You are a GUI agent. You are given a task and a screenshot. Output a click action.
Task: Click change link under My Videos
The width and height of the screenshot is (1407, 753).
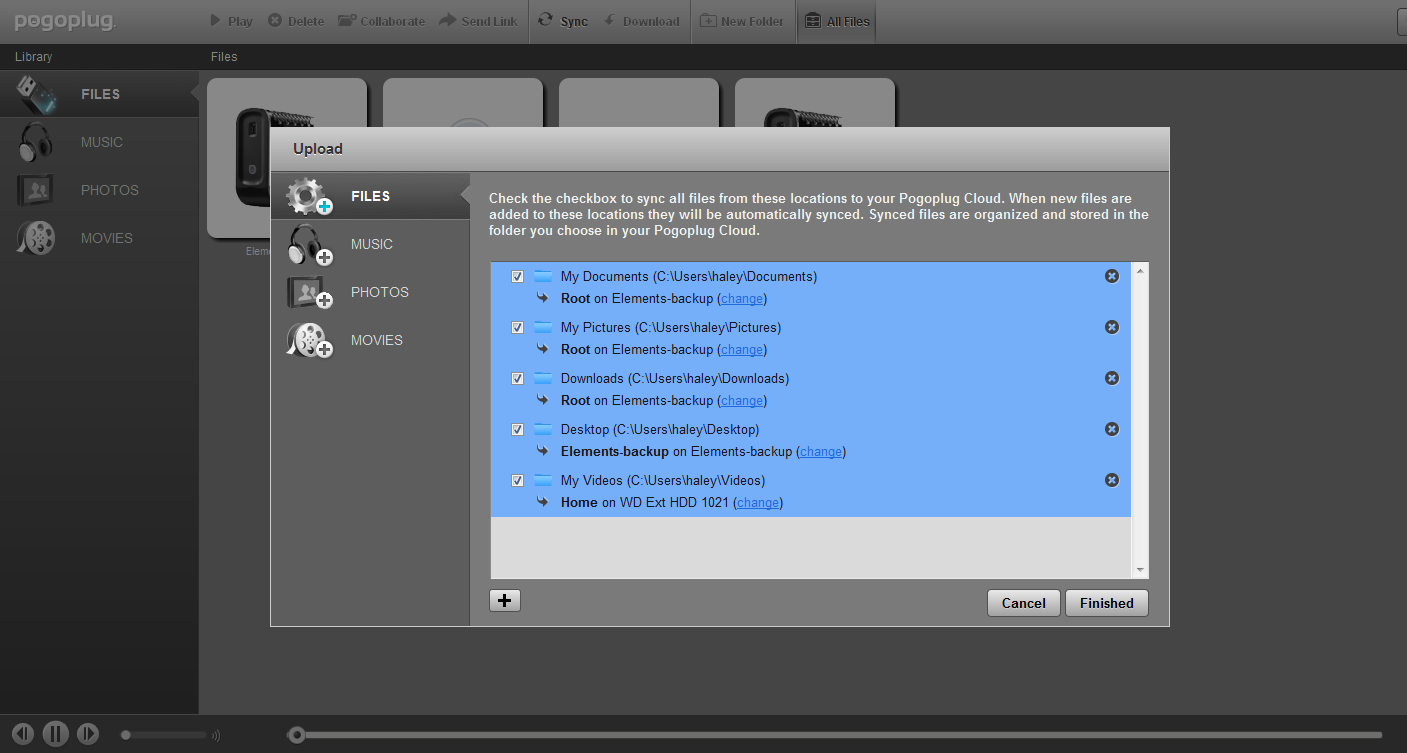758,502
